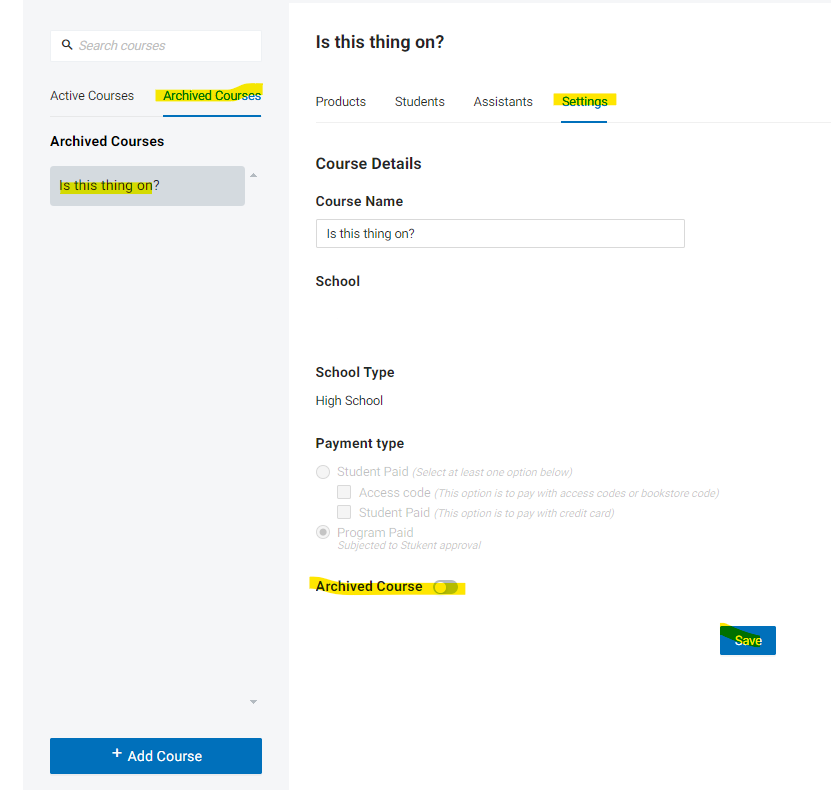Save the course settings
This screenshot has height=790, width=831.
click(748, 641)
